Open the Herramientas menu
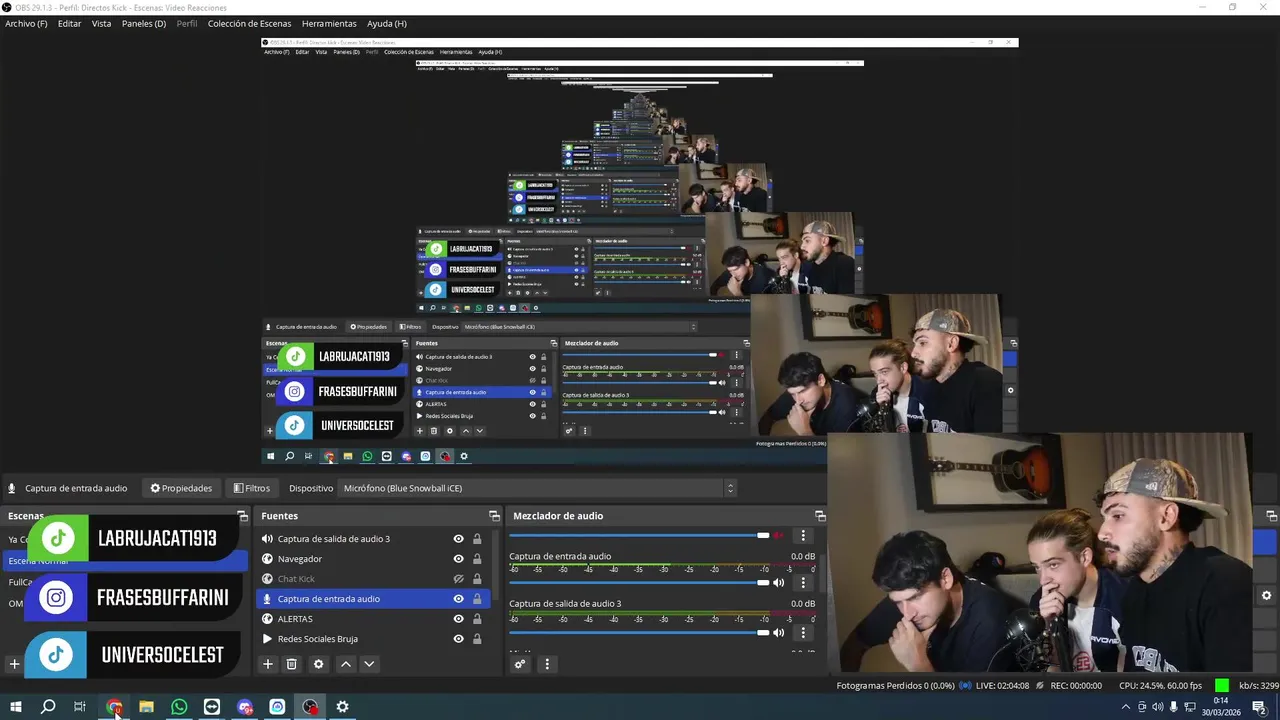The width and height of the screenshot is (1280, 720). (x=329, y=23)
